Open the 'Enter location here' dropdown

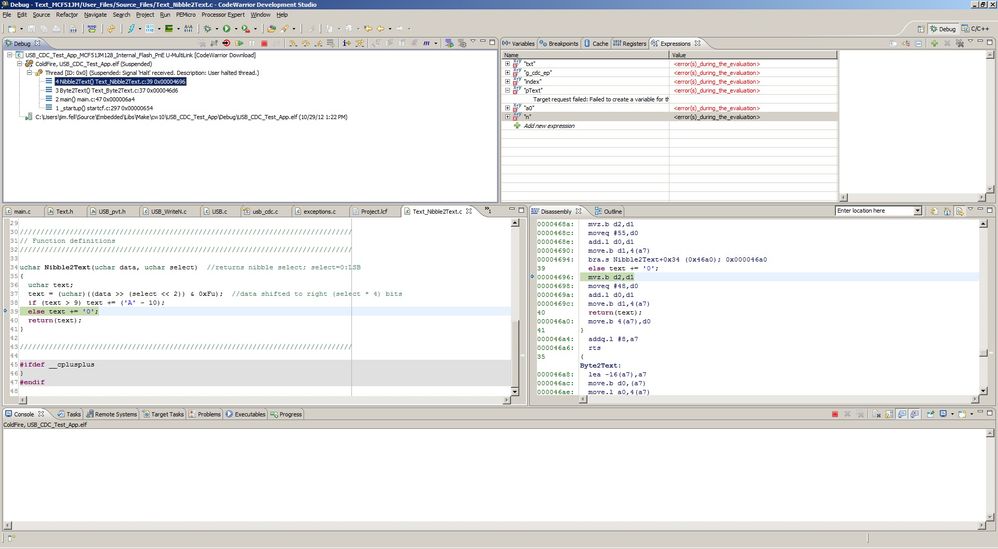(917, 211)
